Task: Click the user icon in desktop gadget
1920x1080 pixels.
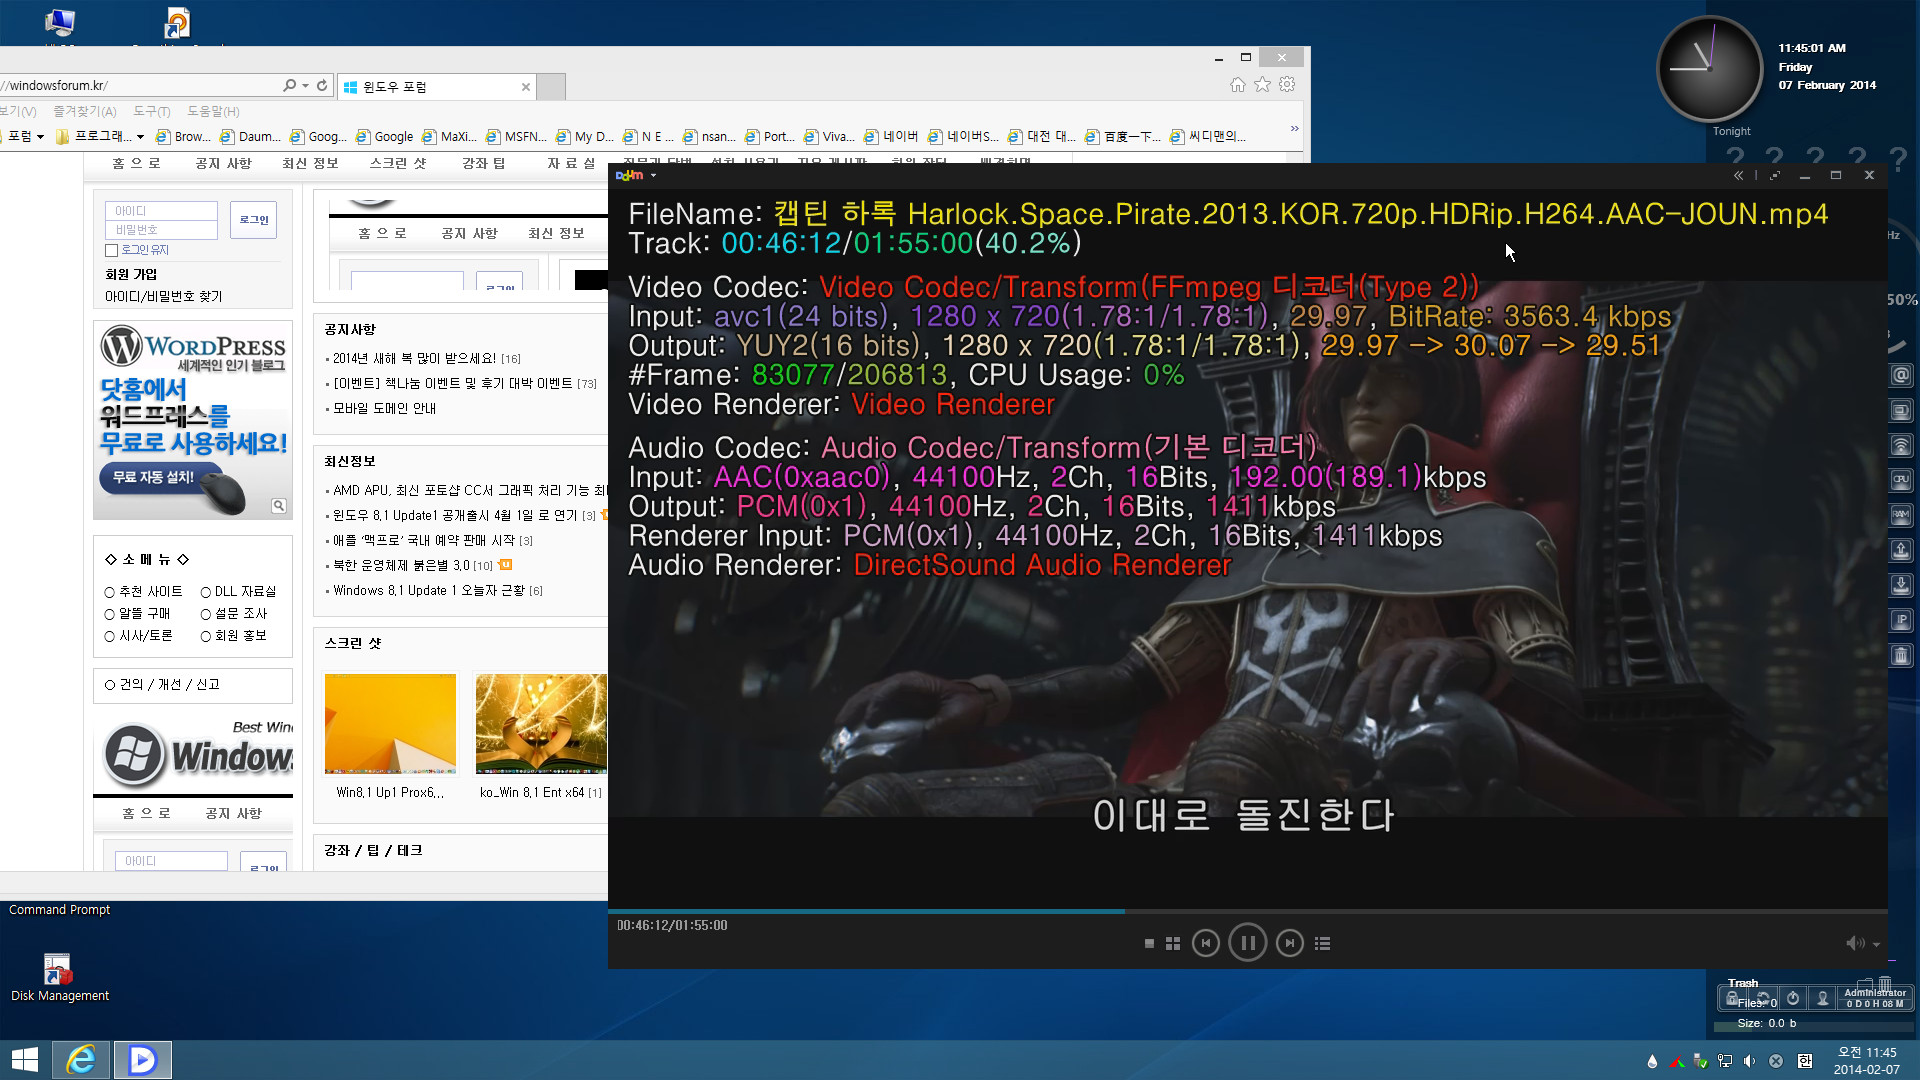Action: (x=1823, y=998)
